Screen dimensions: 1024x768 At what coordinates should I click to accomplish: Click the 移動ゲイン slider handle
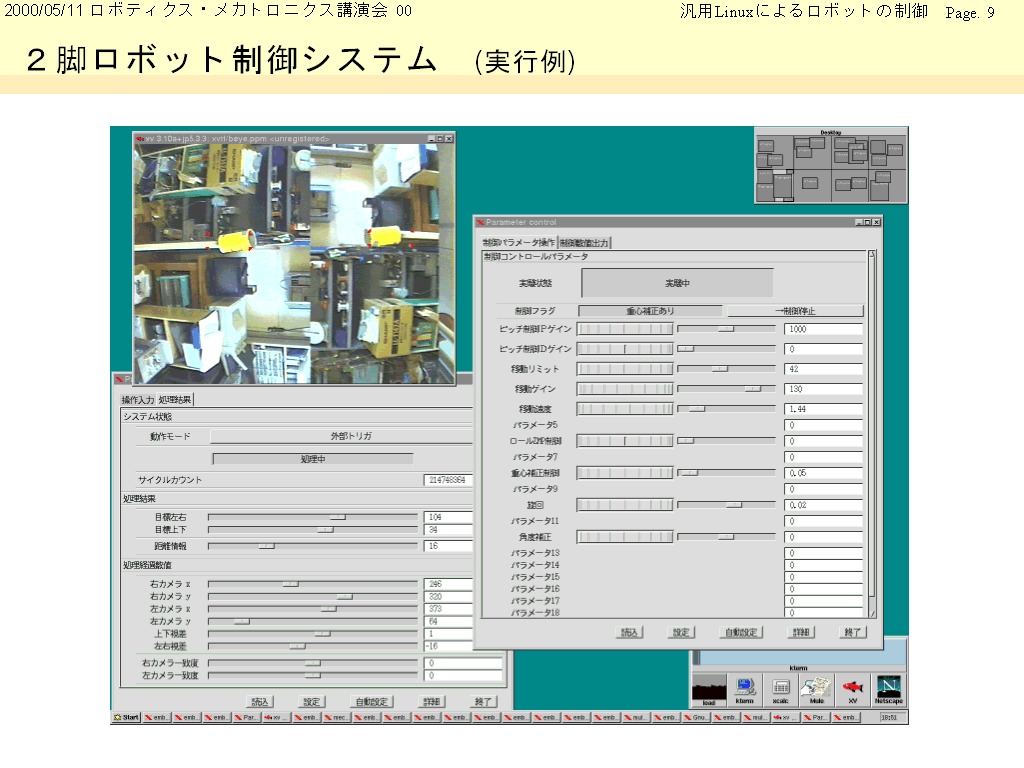pos(752,389)
